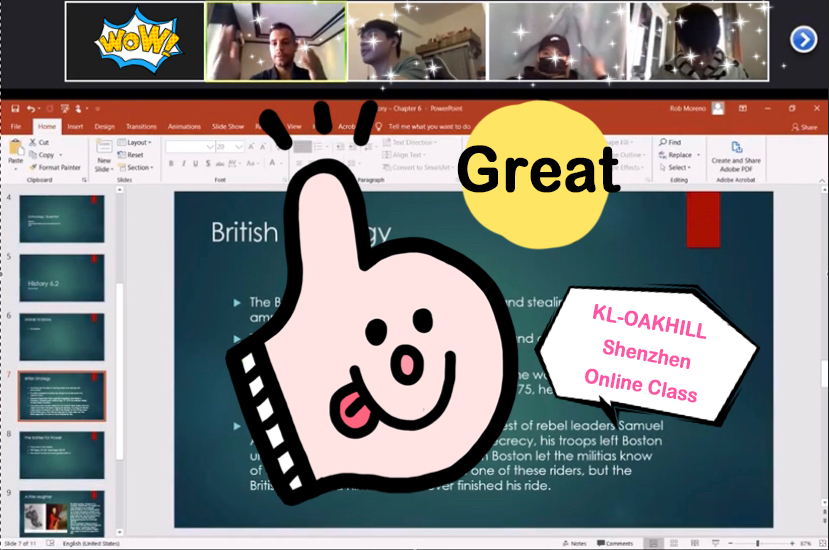Screen dimensions: 829x550
Task: Click the Decrease Font Size icon
Action: tap(263, 146)
